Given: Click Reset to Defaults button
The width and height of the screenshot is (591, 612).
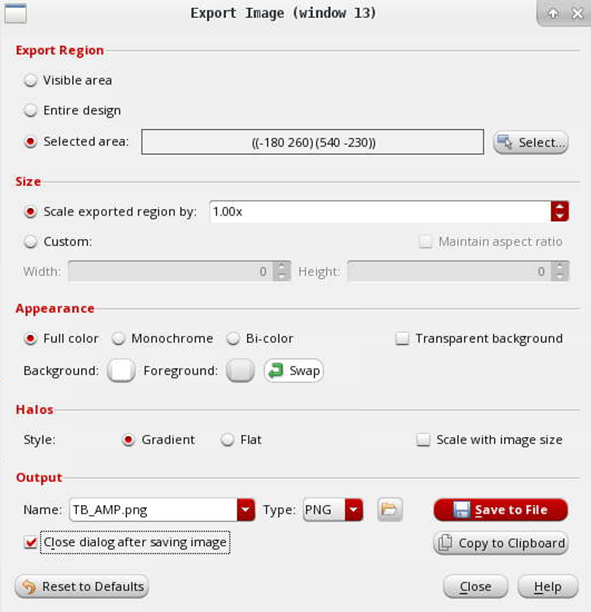Looking at the screenshot, I should tap(82, 586).
